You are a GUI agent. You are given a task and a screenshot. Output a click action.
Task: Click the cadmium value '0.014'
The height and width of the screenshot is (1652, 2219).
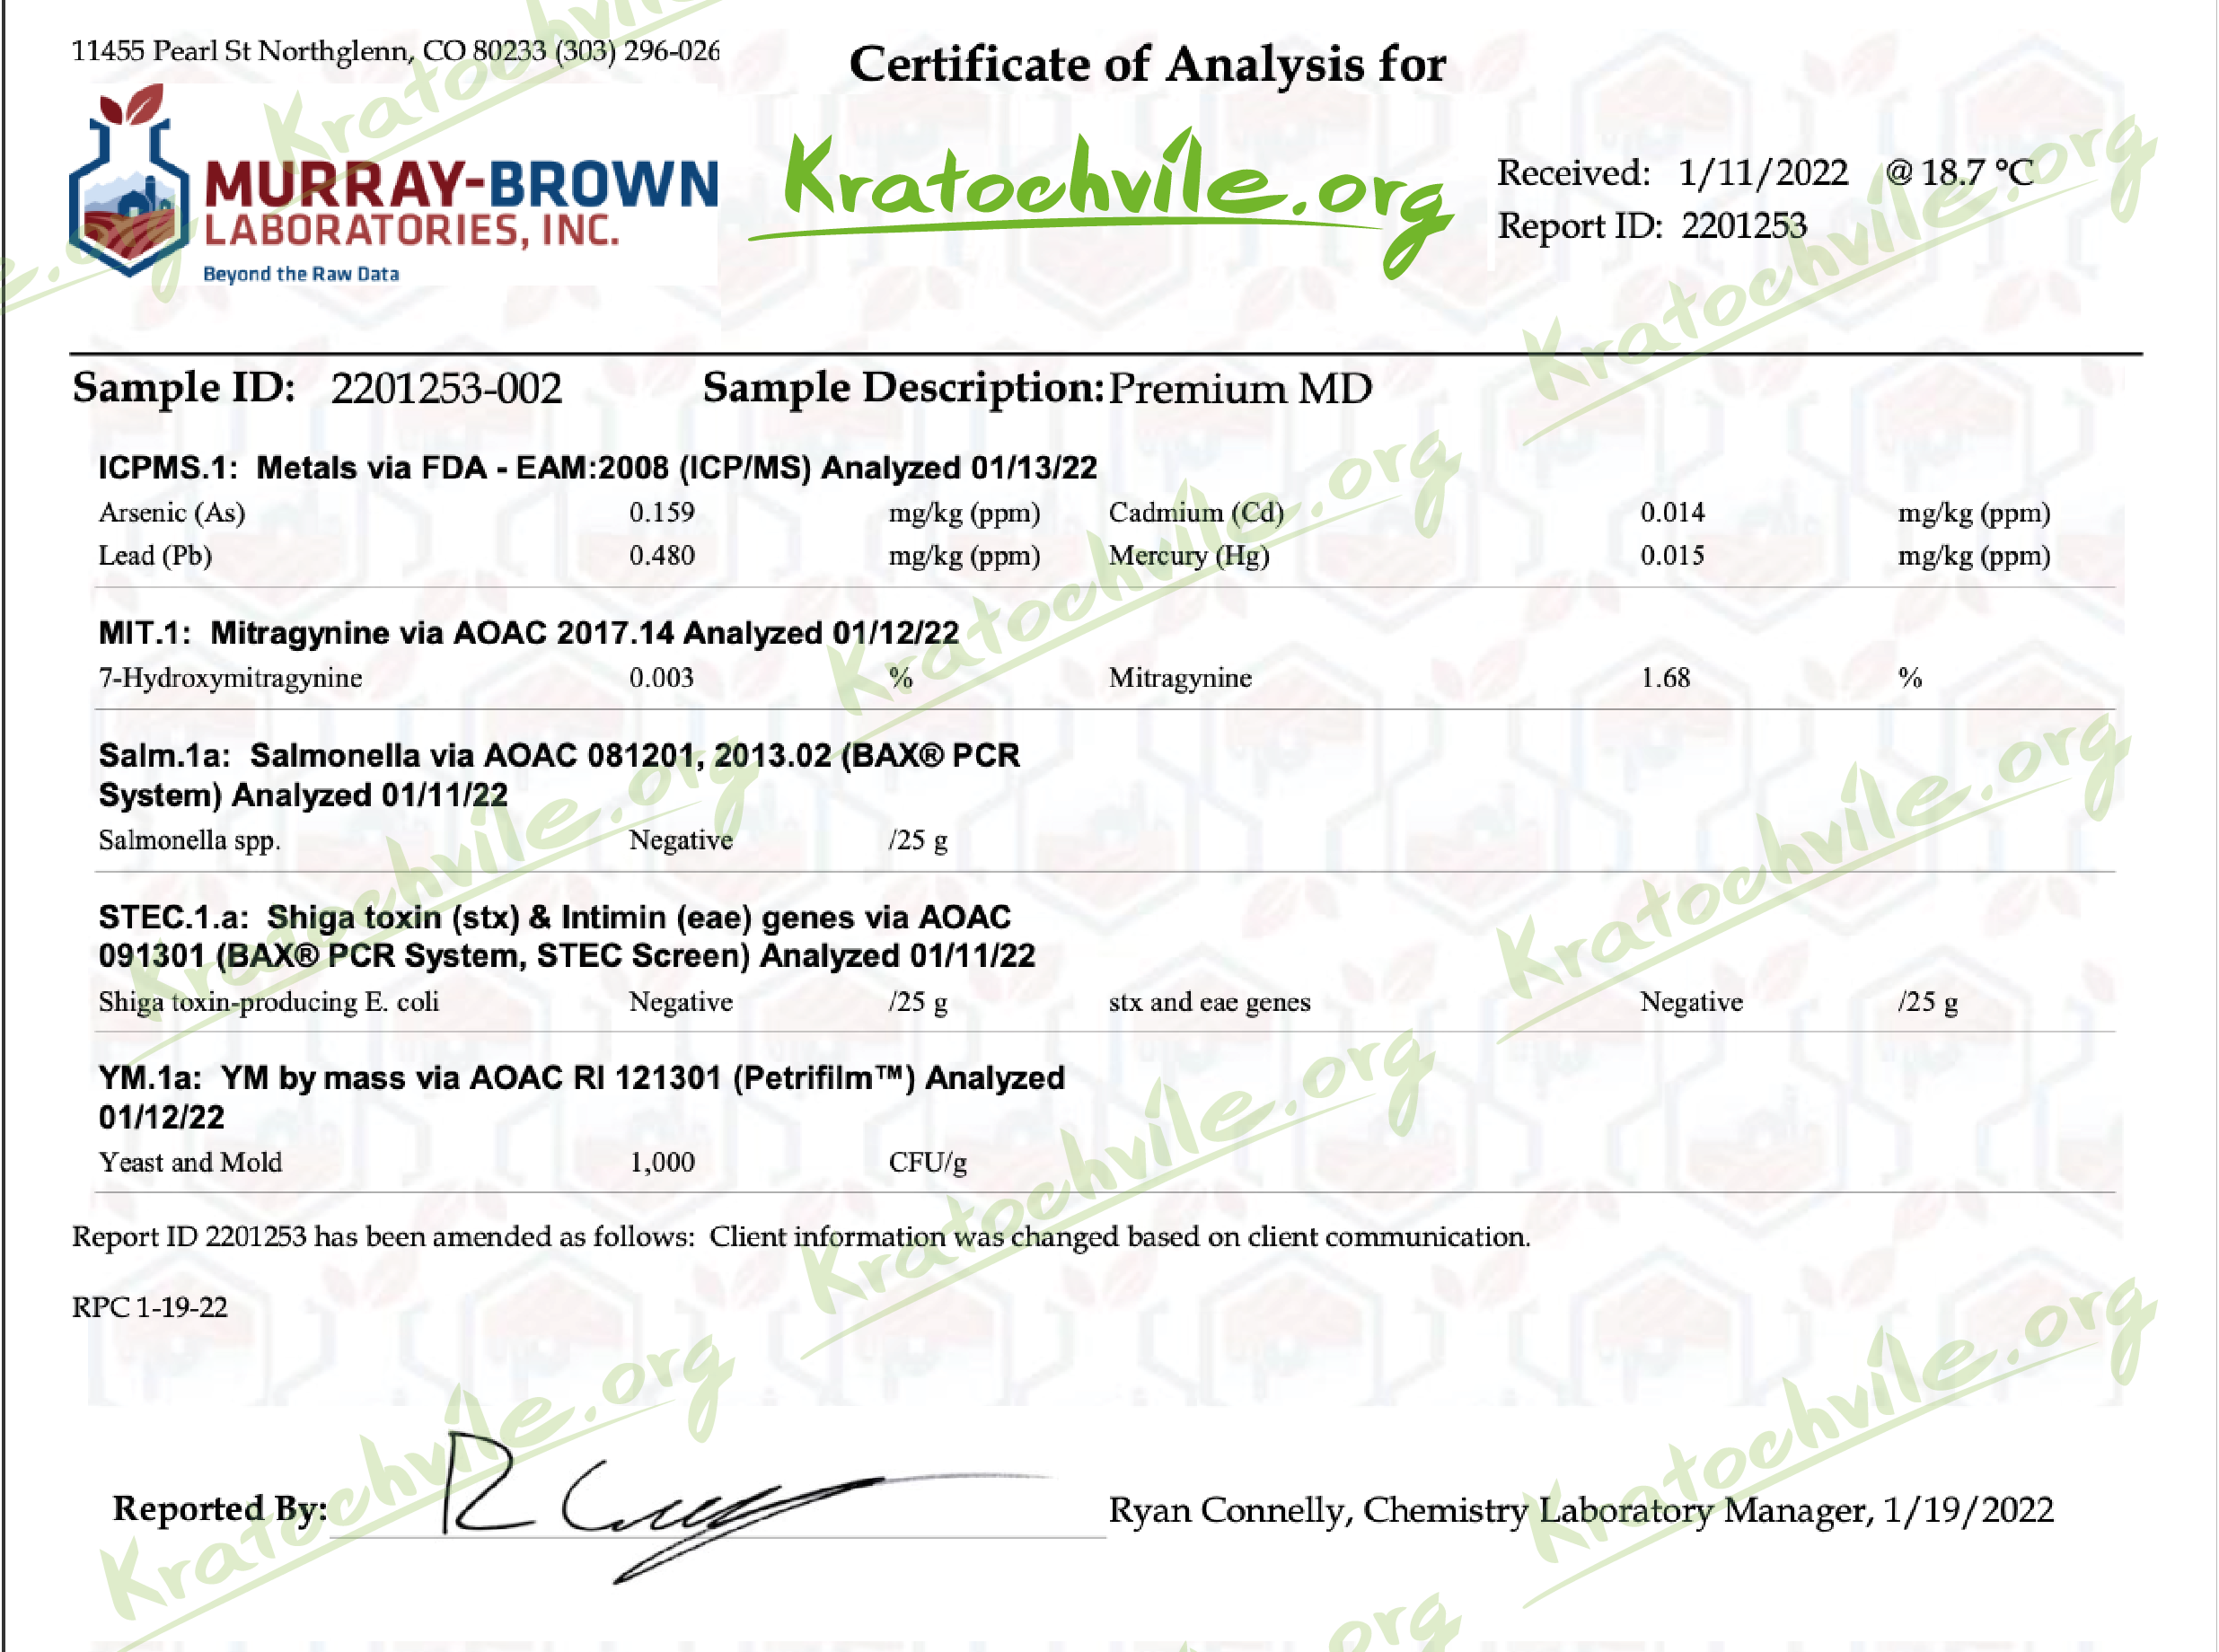tap(1672, 512)
